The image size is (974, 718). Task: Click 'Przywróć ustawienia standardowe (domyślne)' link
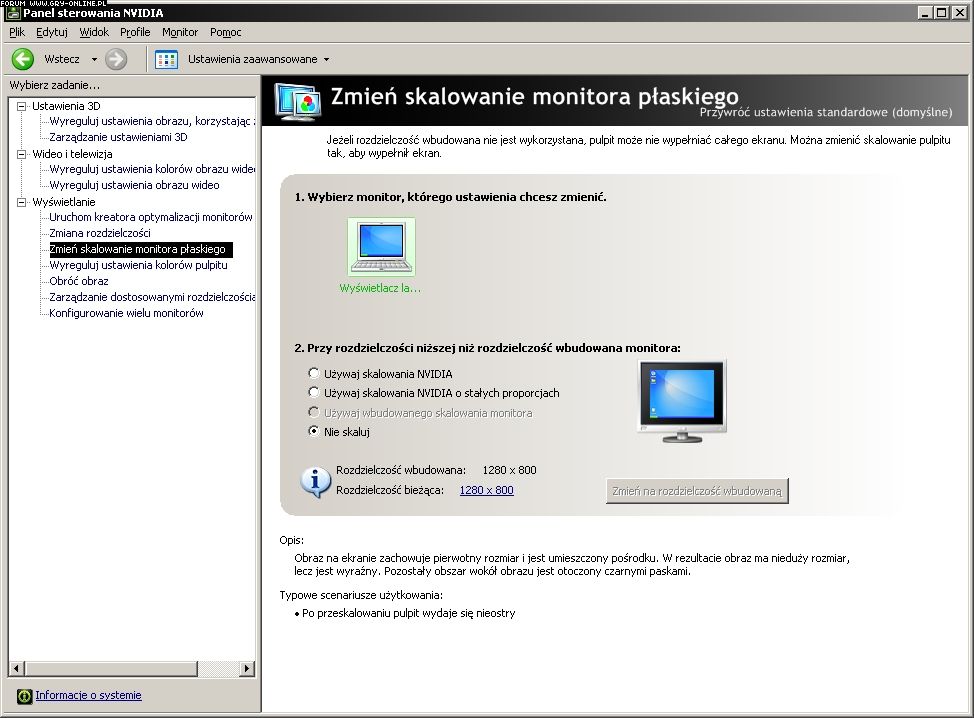pyautogui.click(x=826, y=112)
